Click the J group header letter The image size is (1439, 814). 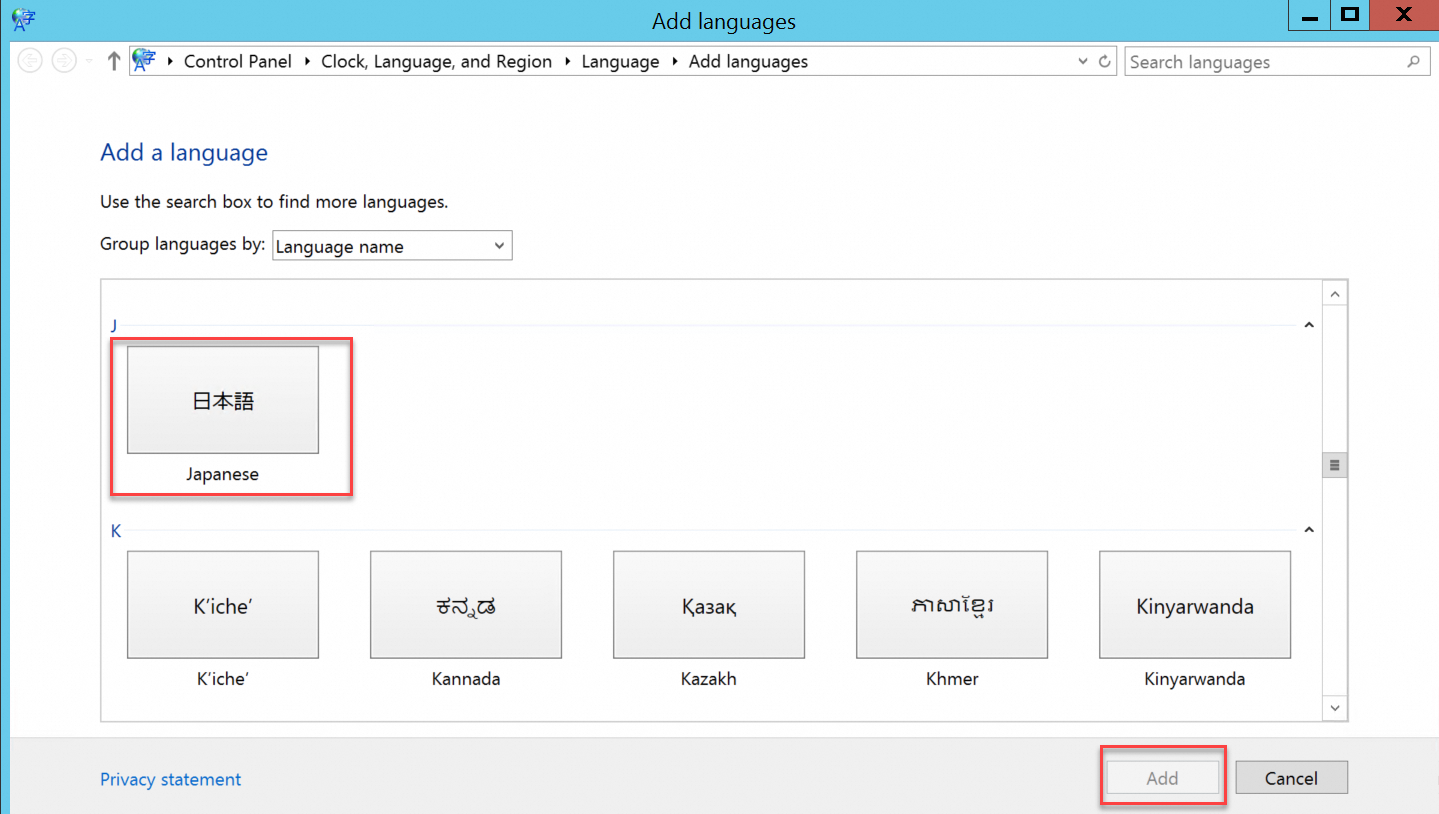[x=114, y=325]
